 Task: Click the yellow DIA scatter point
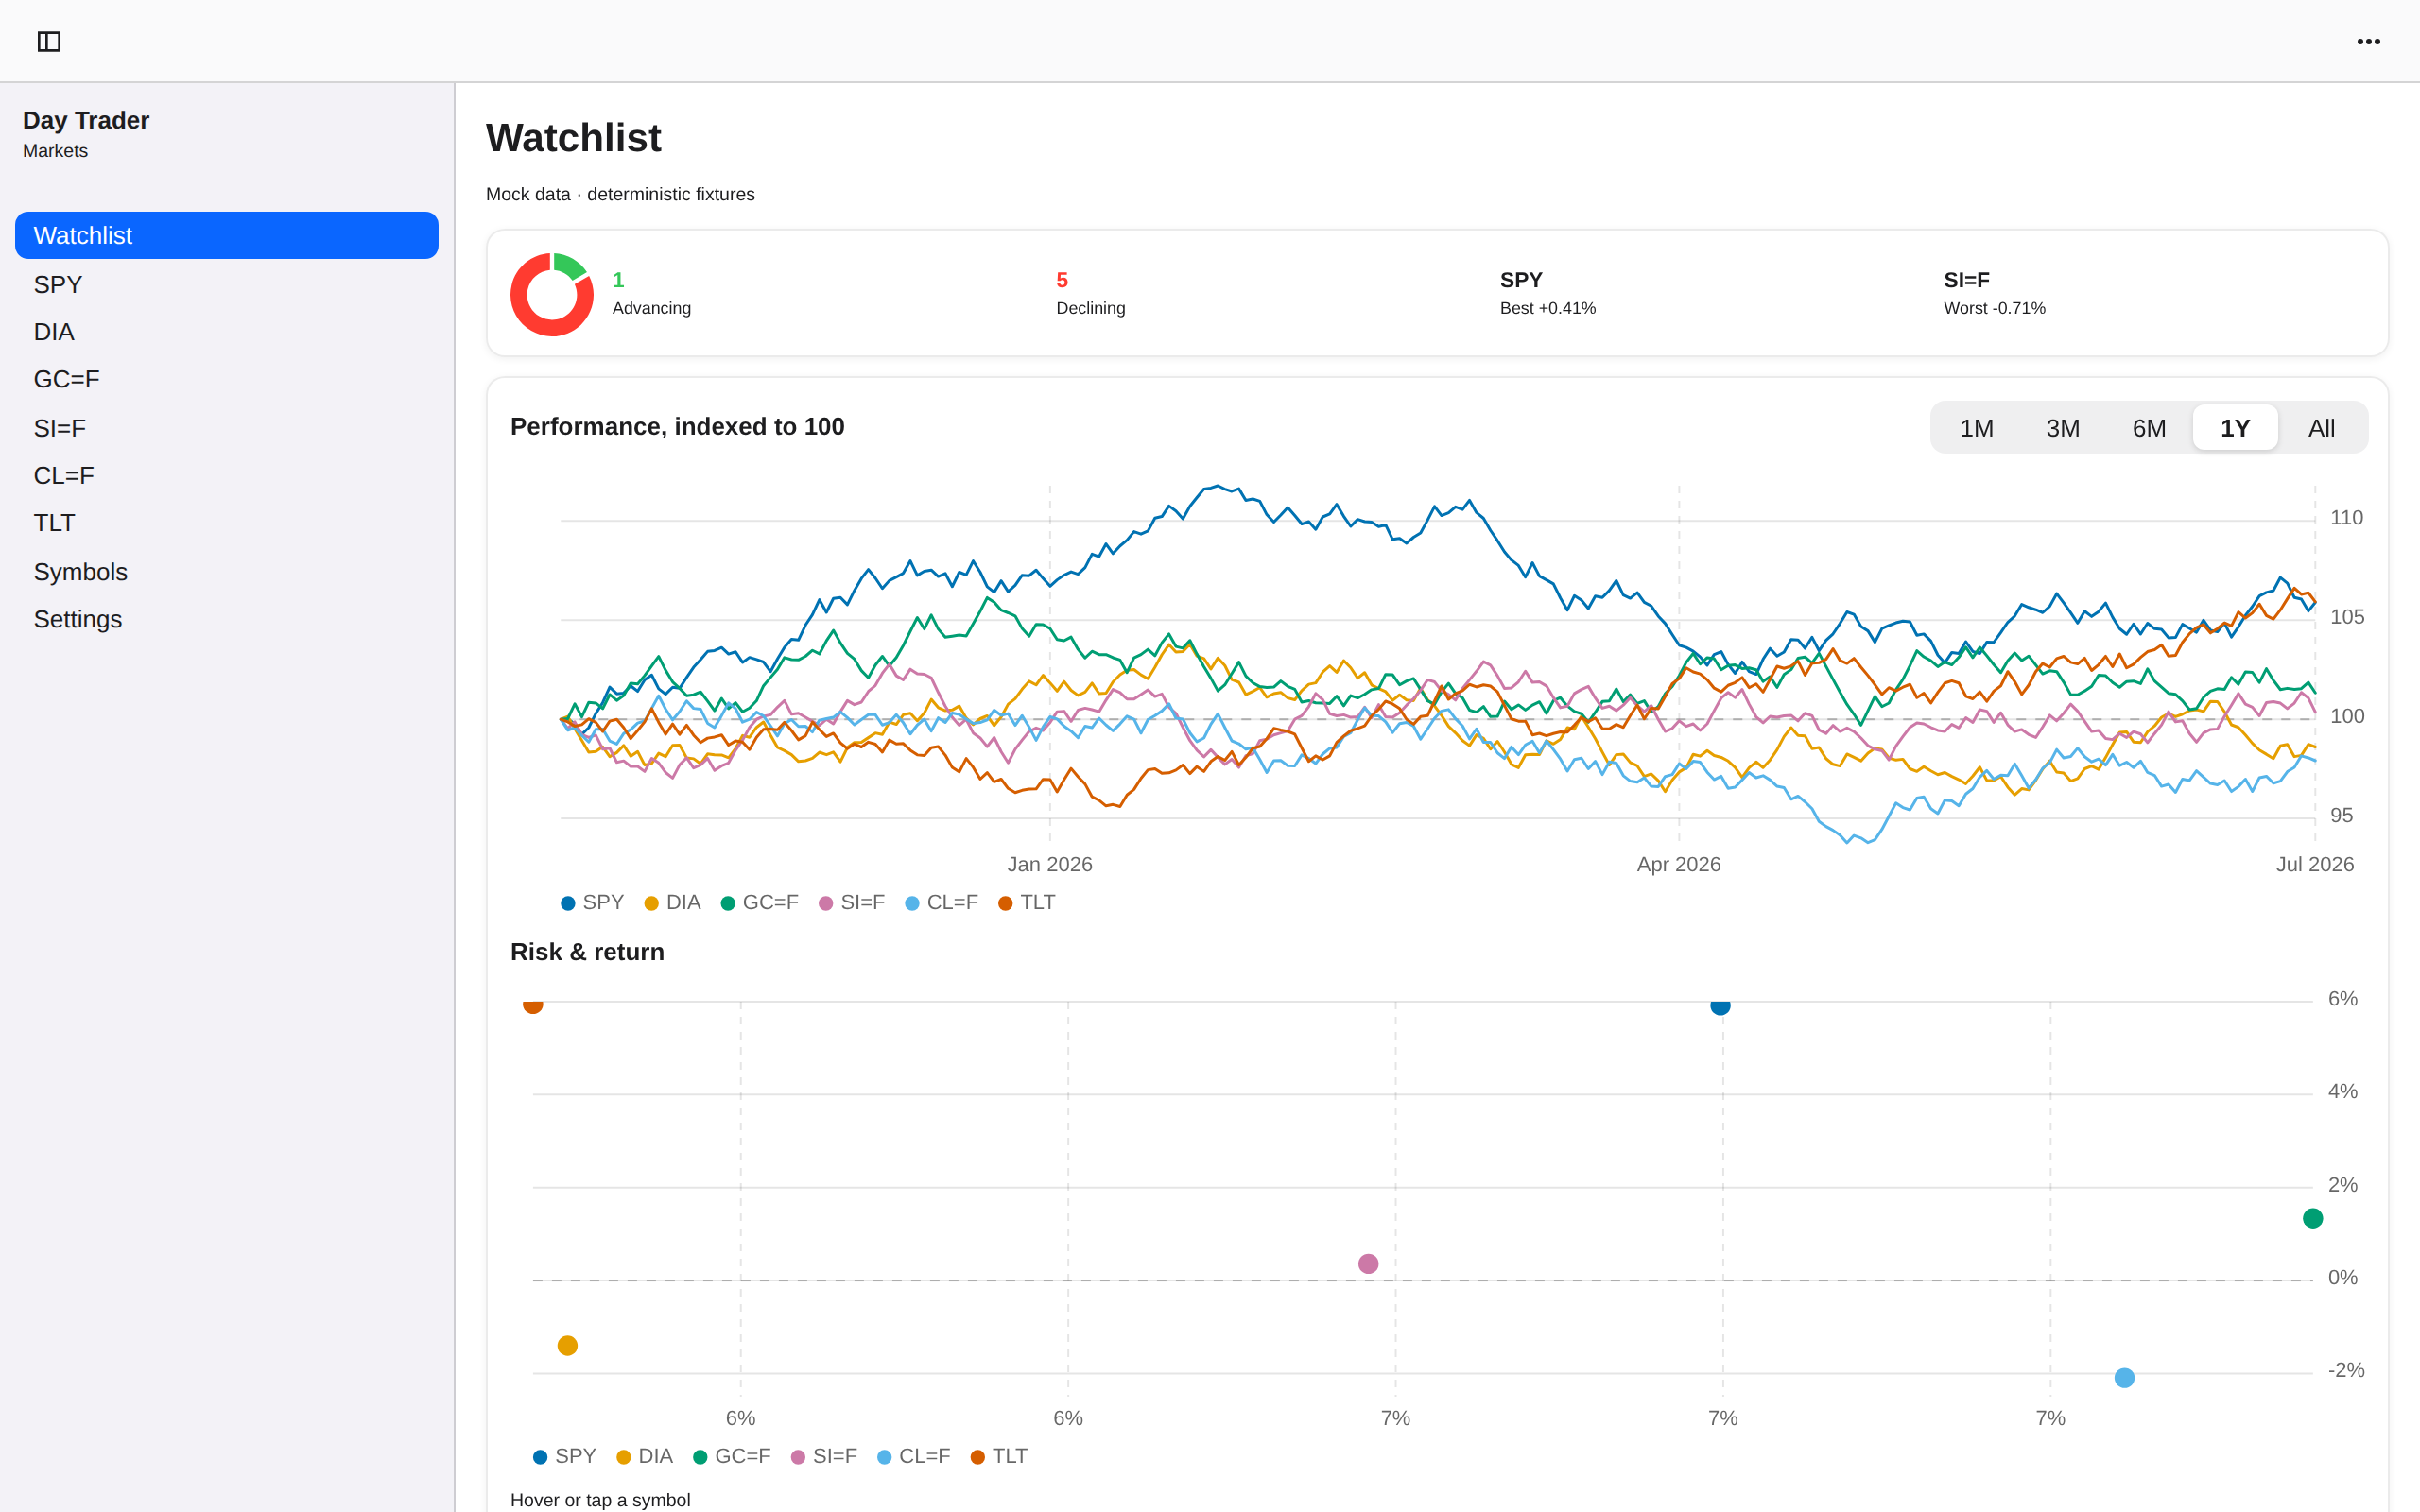click(567, 1345)
